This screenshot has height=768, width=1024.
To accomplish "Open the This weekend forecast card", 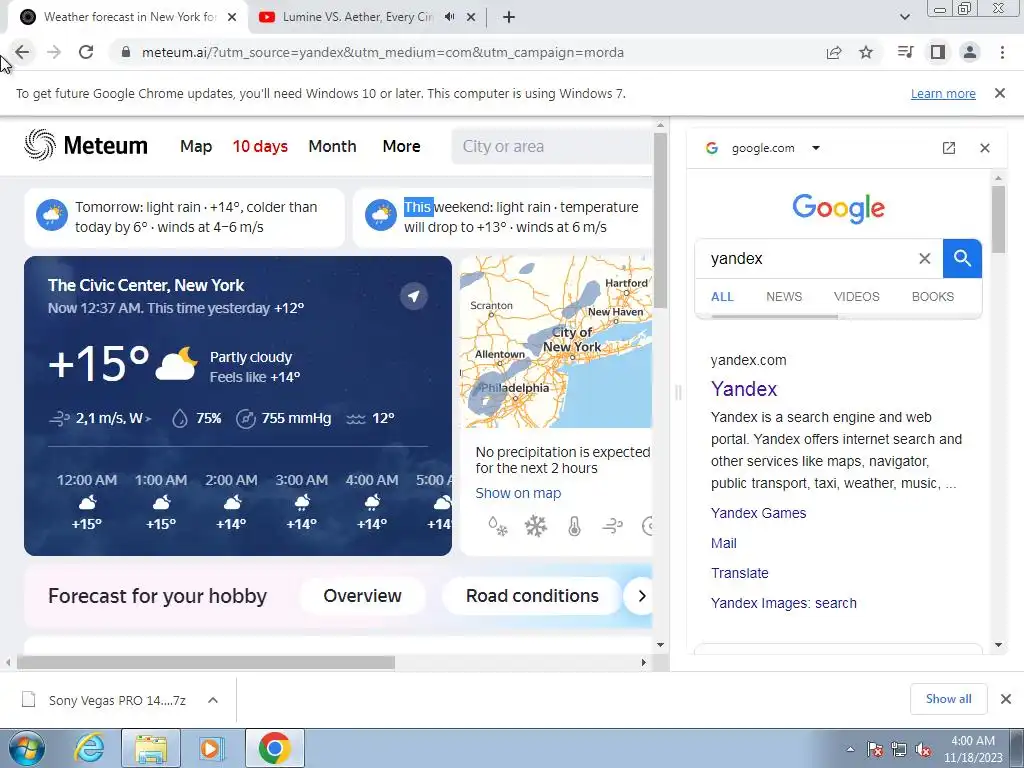I will (x=502, y=217).
